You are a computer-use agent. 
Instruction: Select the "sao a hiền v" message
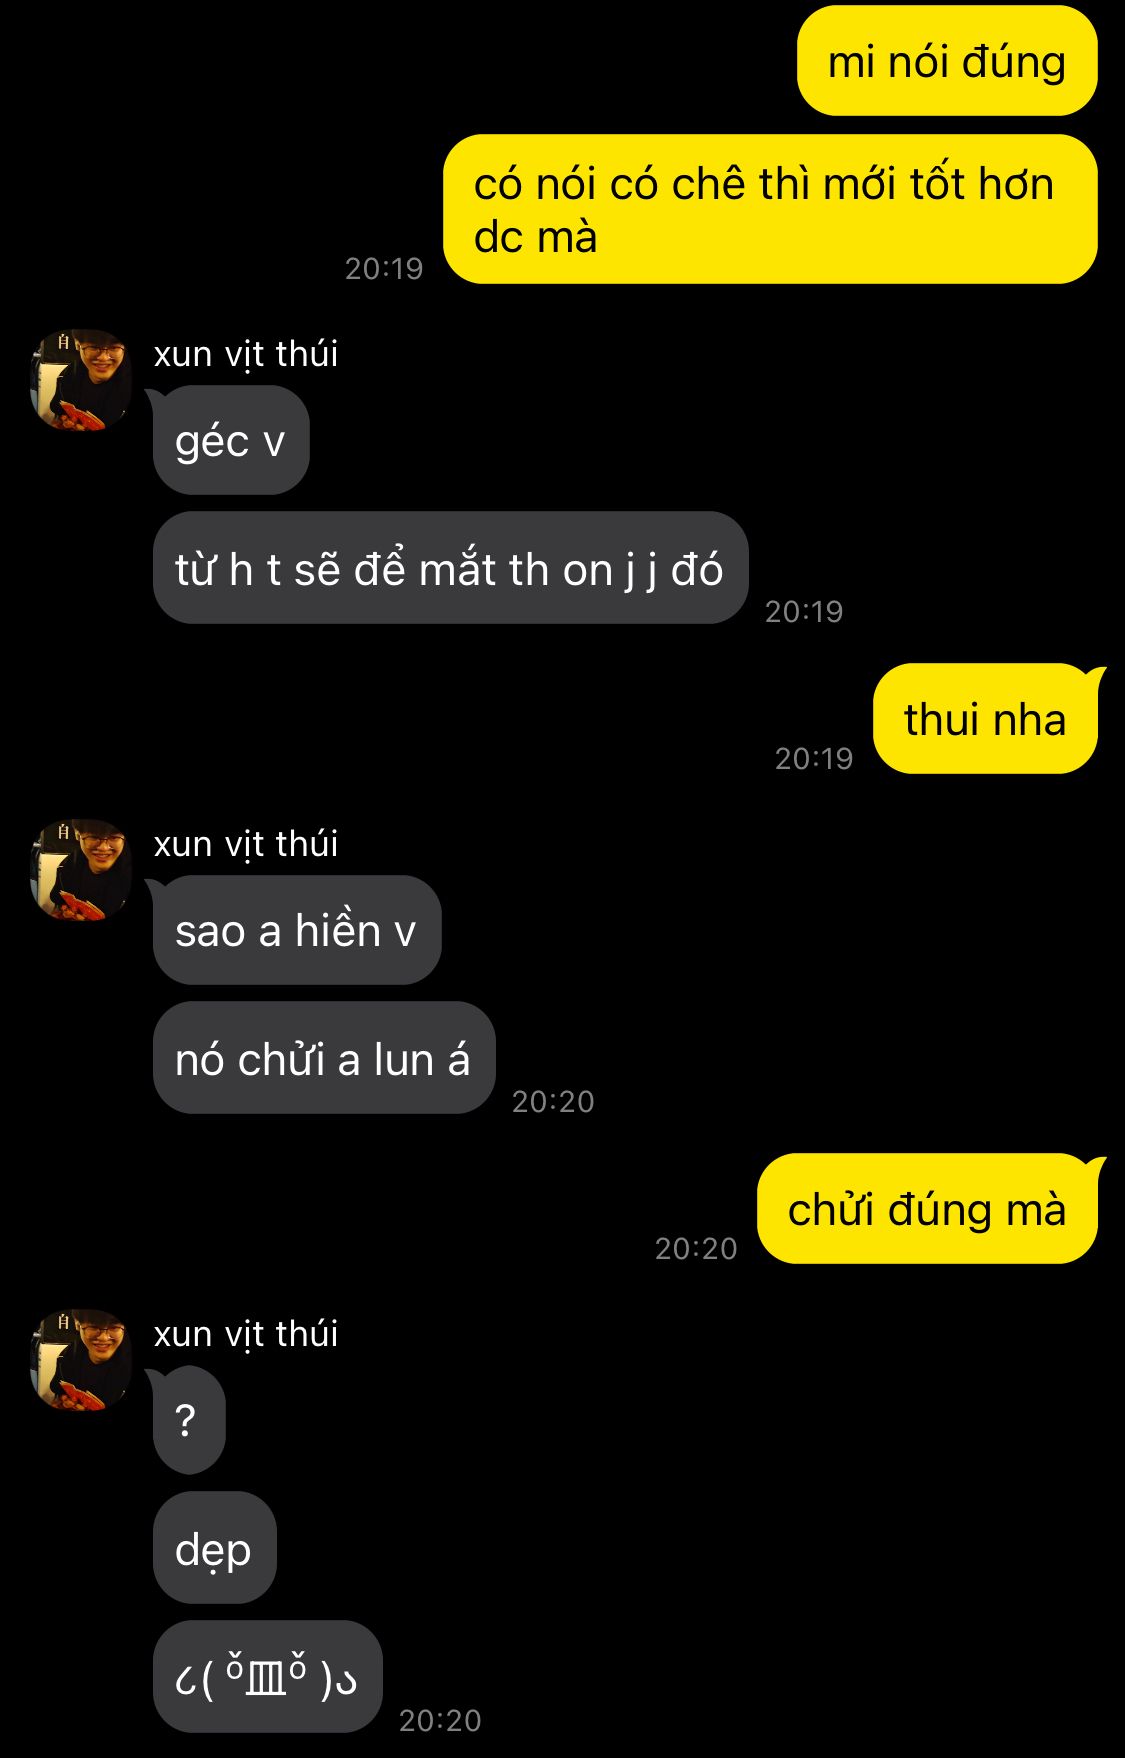[x=297, y=930]
